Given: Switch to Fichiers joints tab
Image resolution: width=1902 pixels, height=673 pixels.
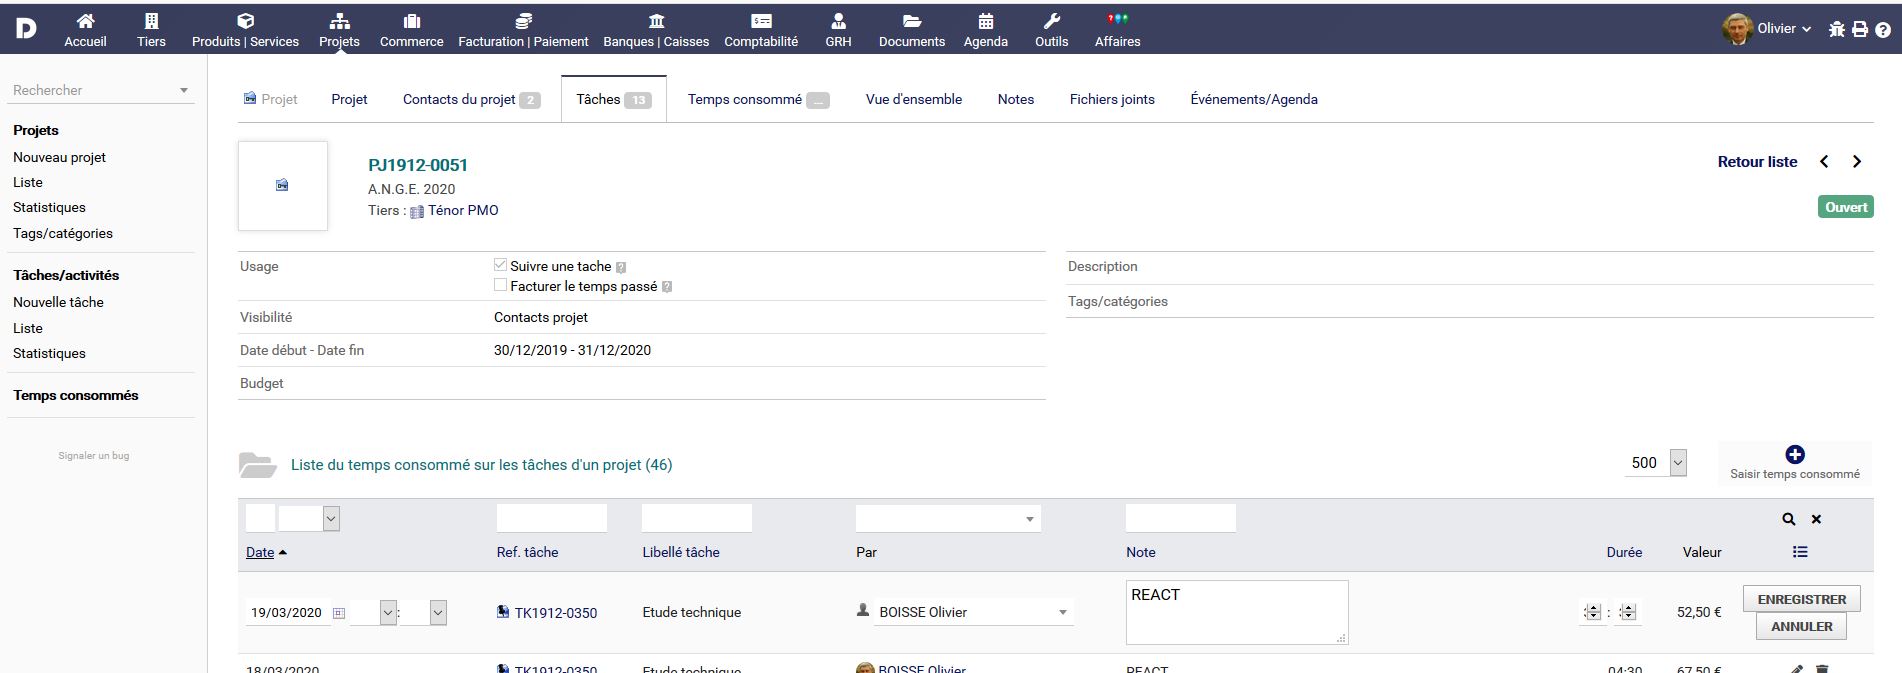Looking at the screenshot, I should (1112, 99).
